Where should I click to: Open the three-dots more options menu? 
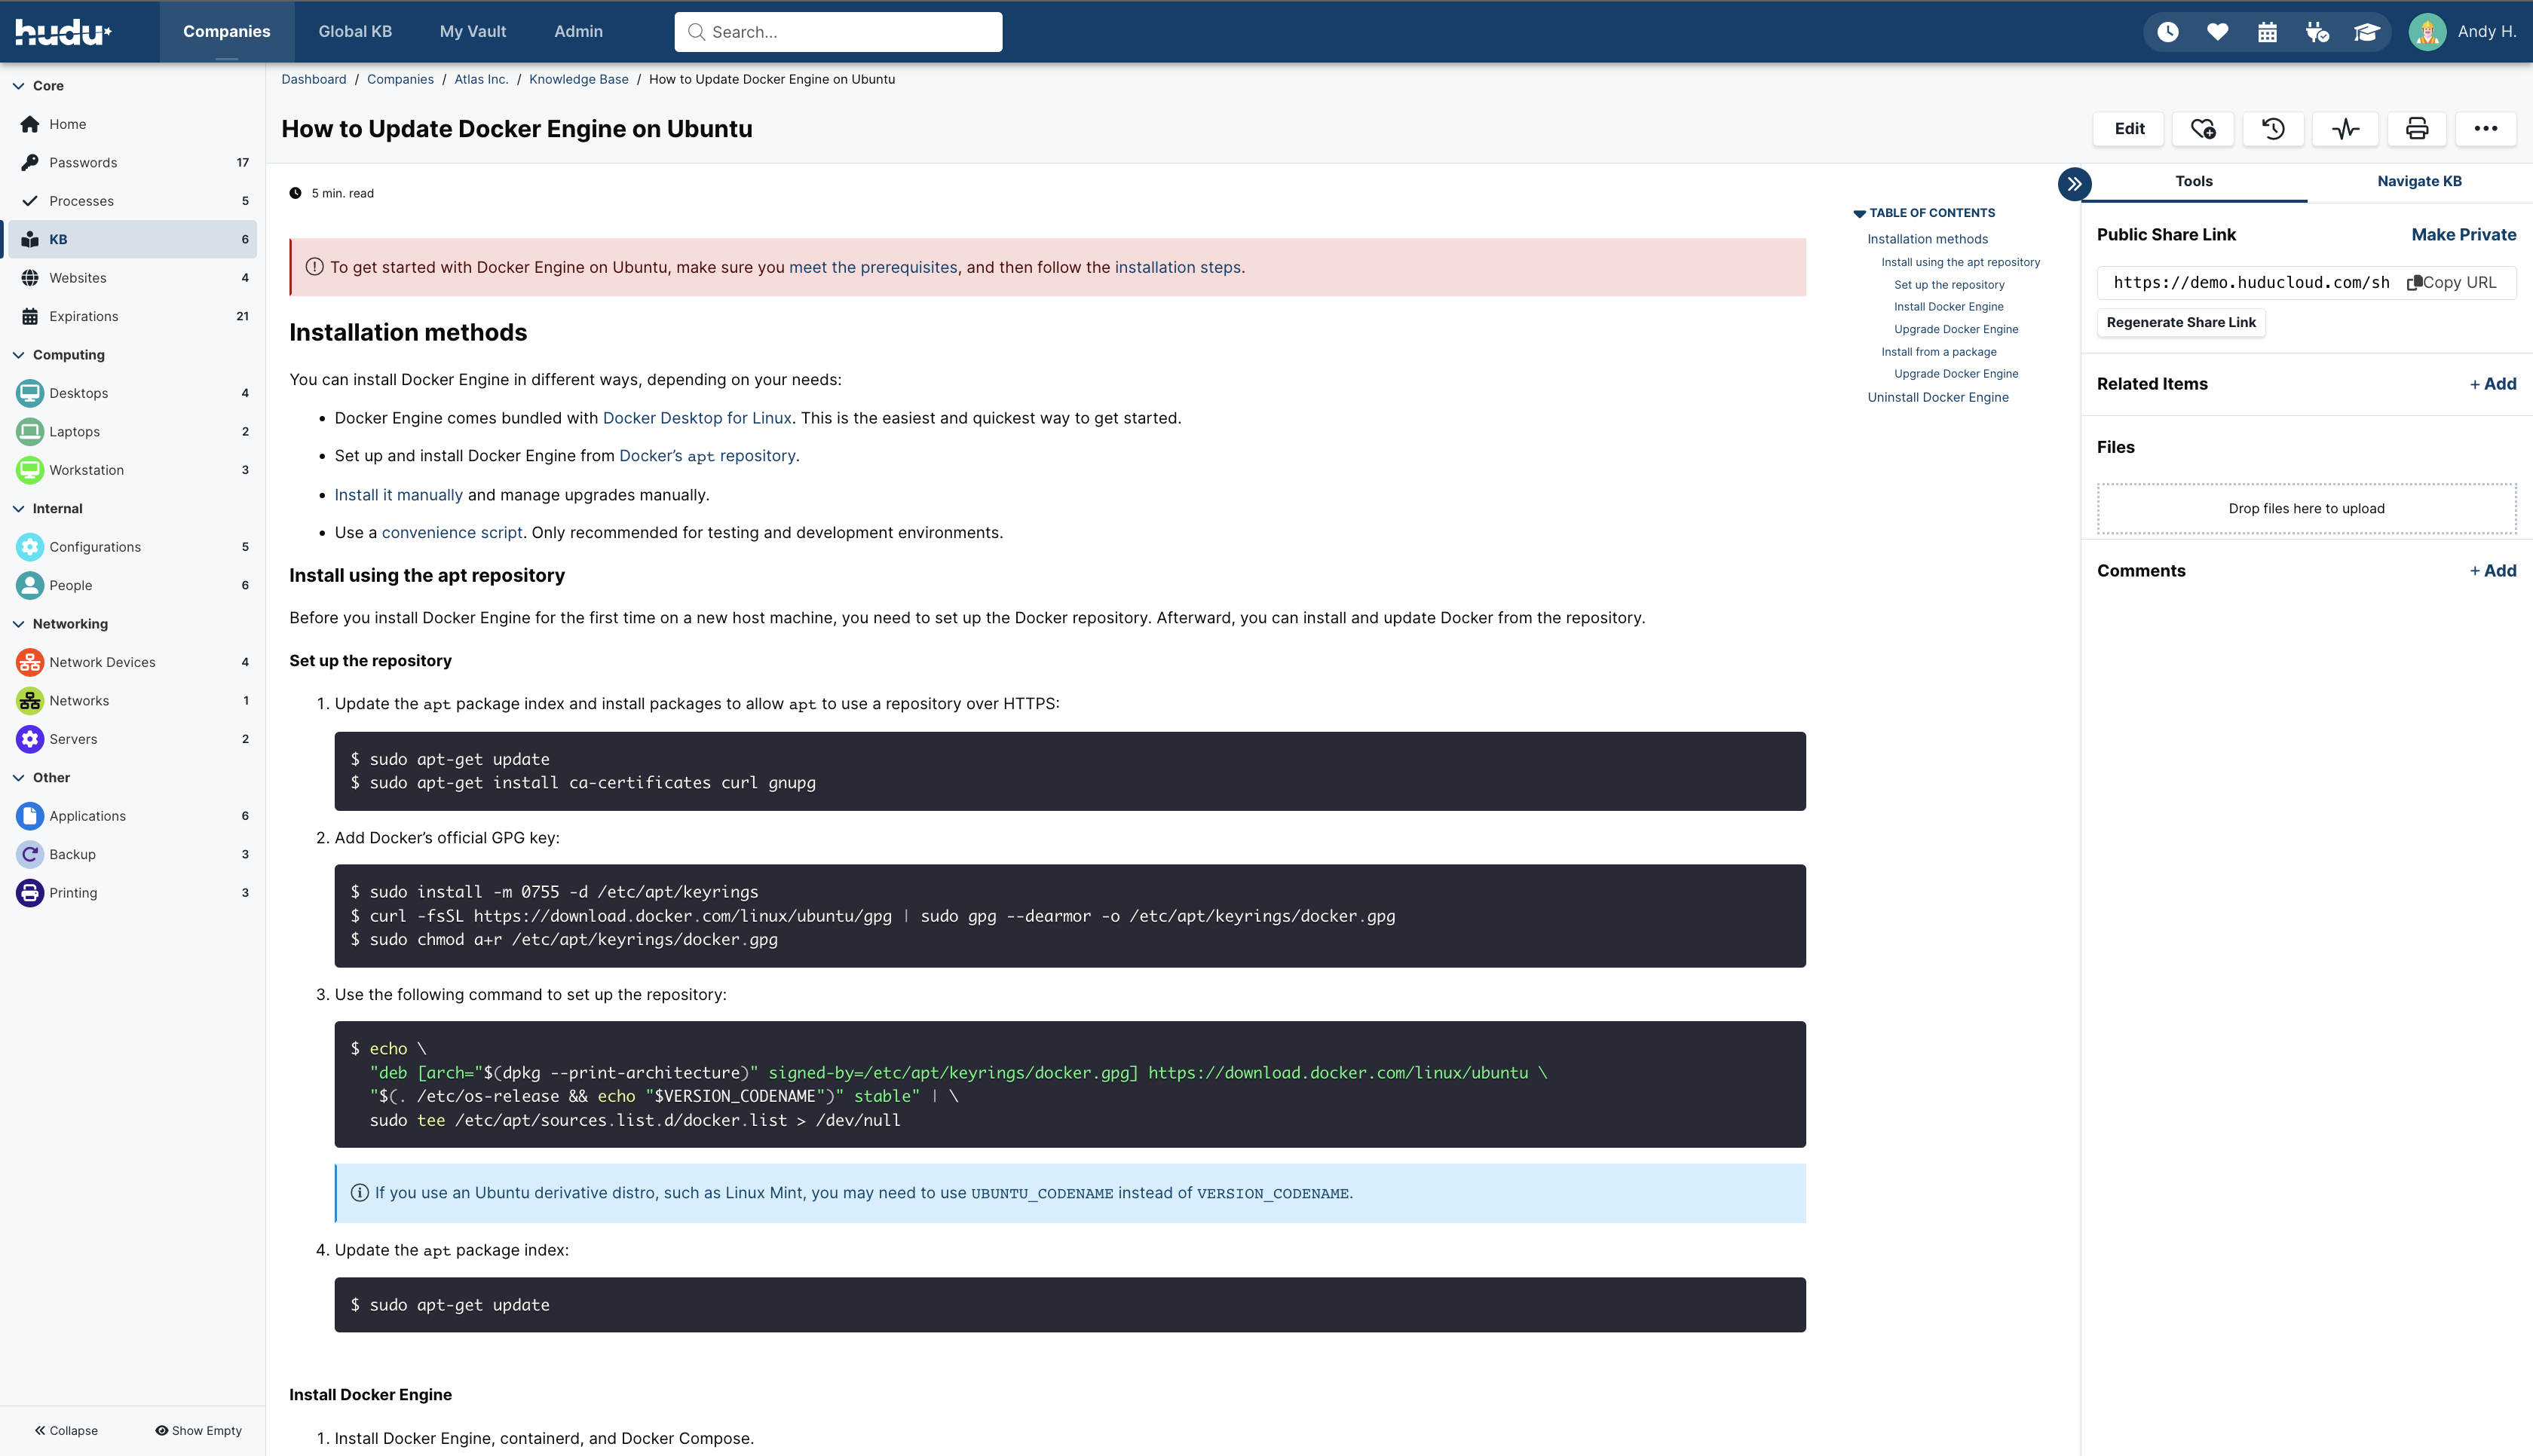[x=2486, y=129]
